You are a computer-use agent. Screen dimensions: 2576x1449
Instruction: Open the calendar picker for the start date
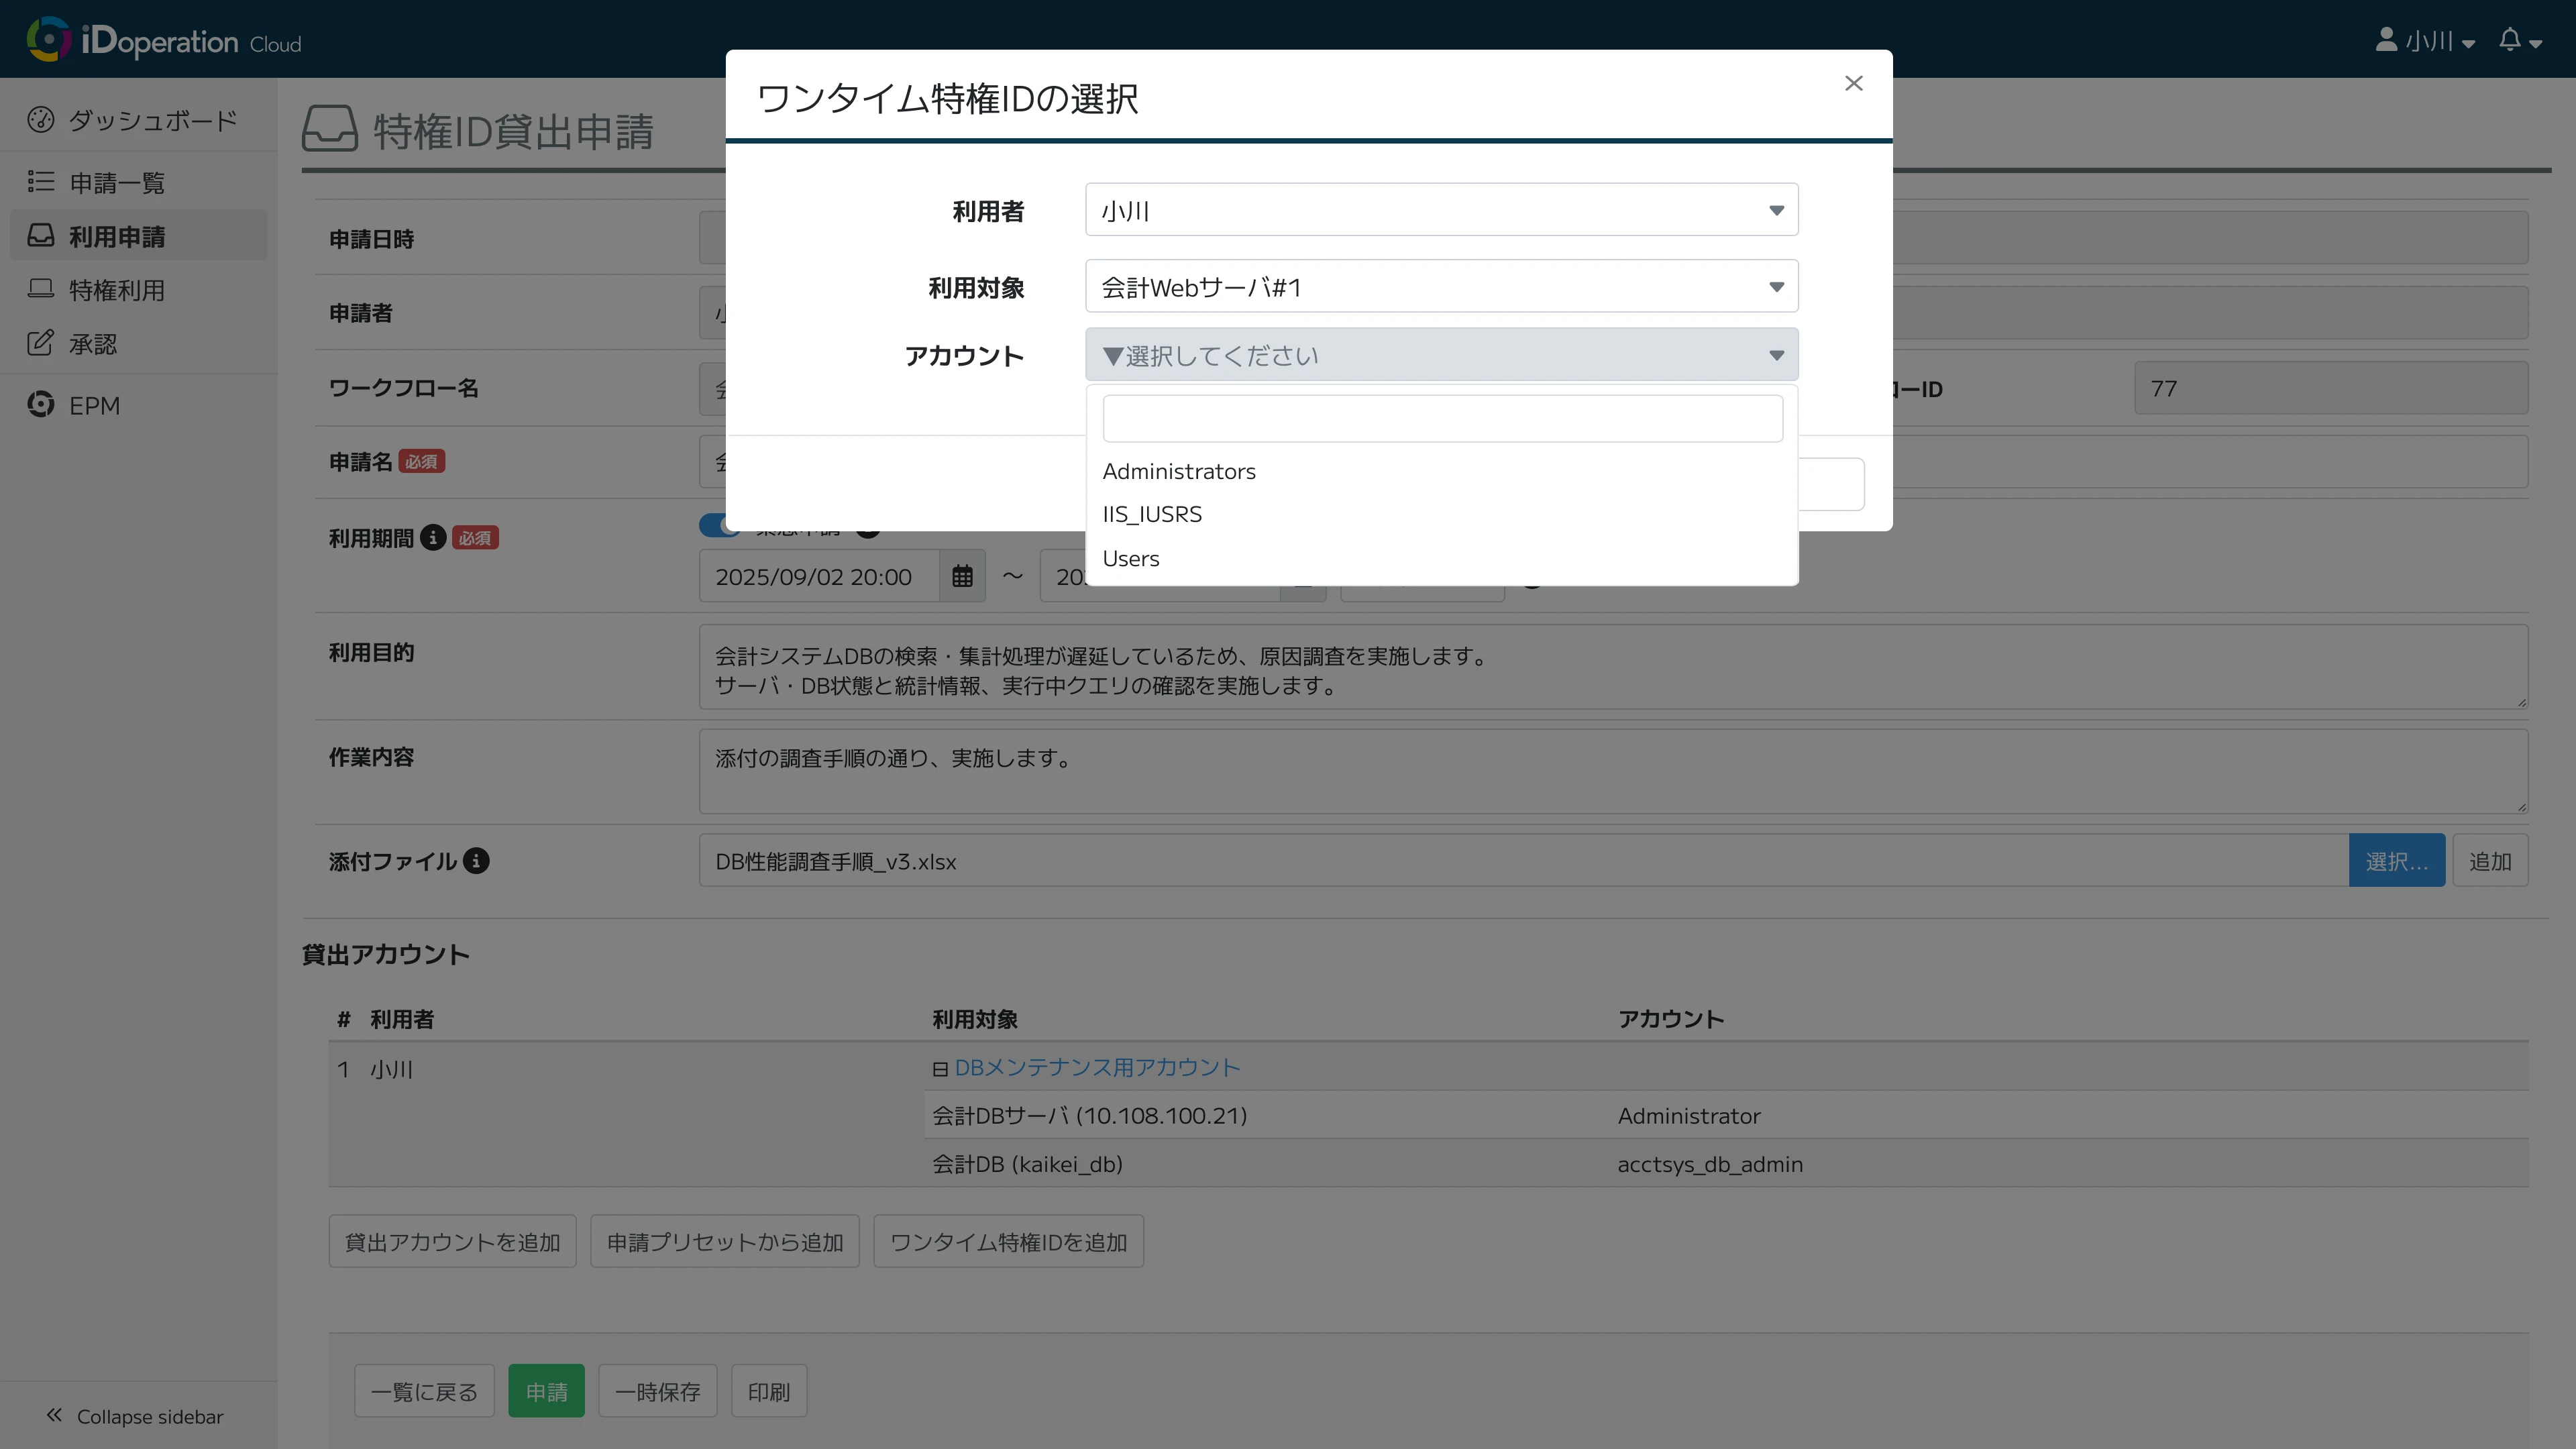[x=962, y=576]
